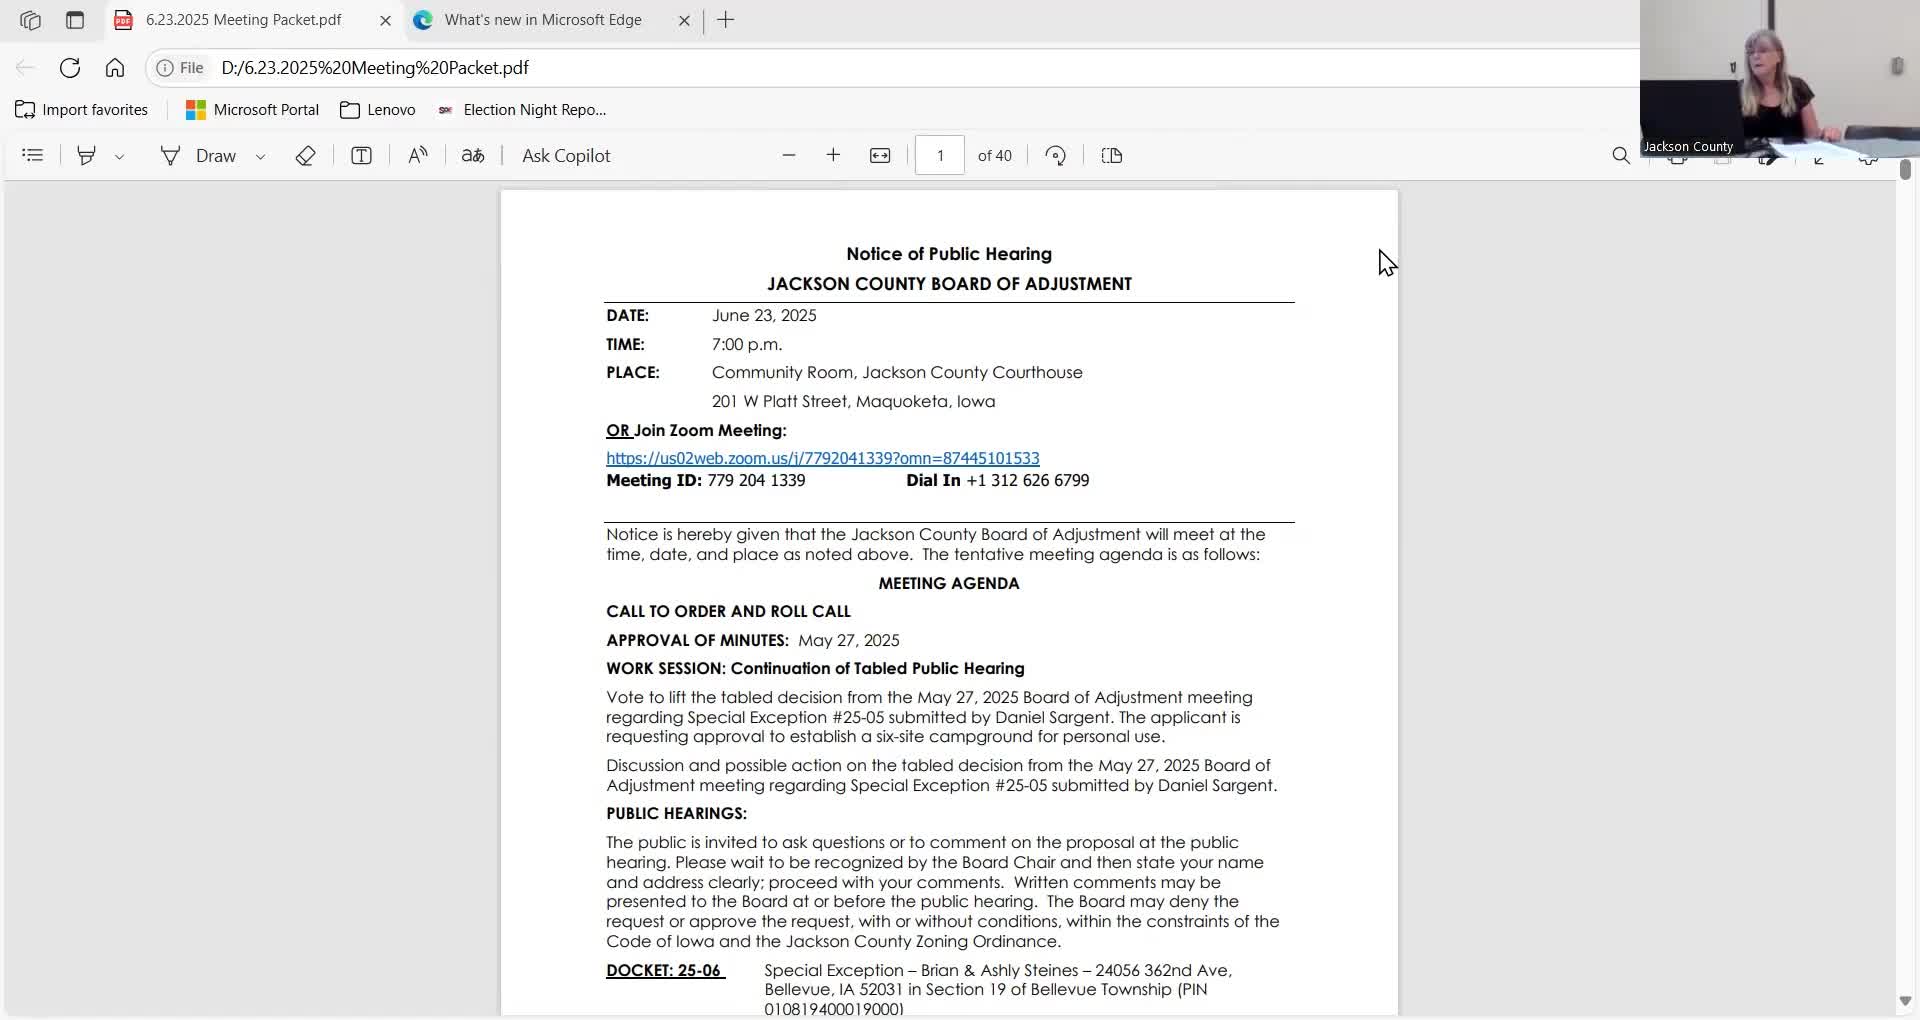Click Import favorites

click(82, 110)
